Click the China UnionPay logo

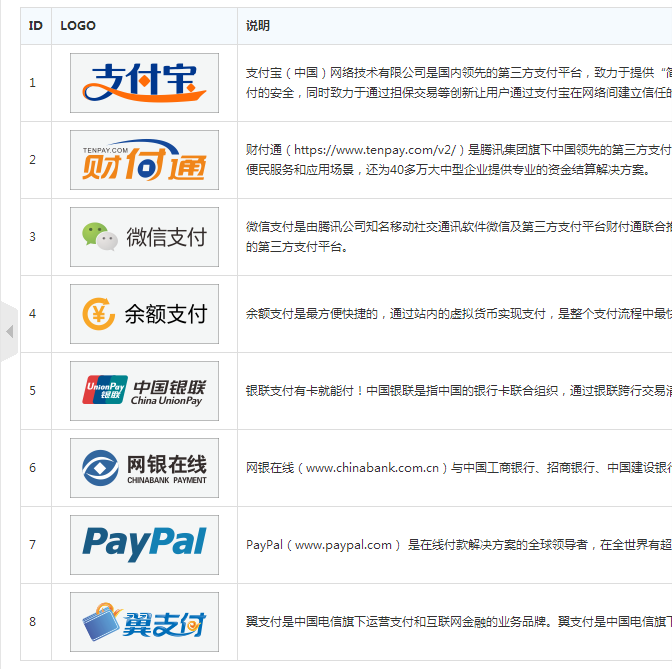[x=144, y=391]
